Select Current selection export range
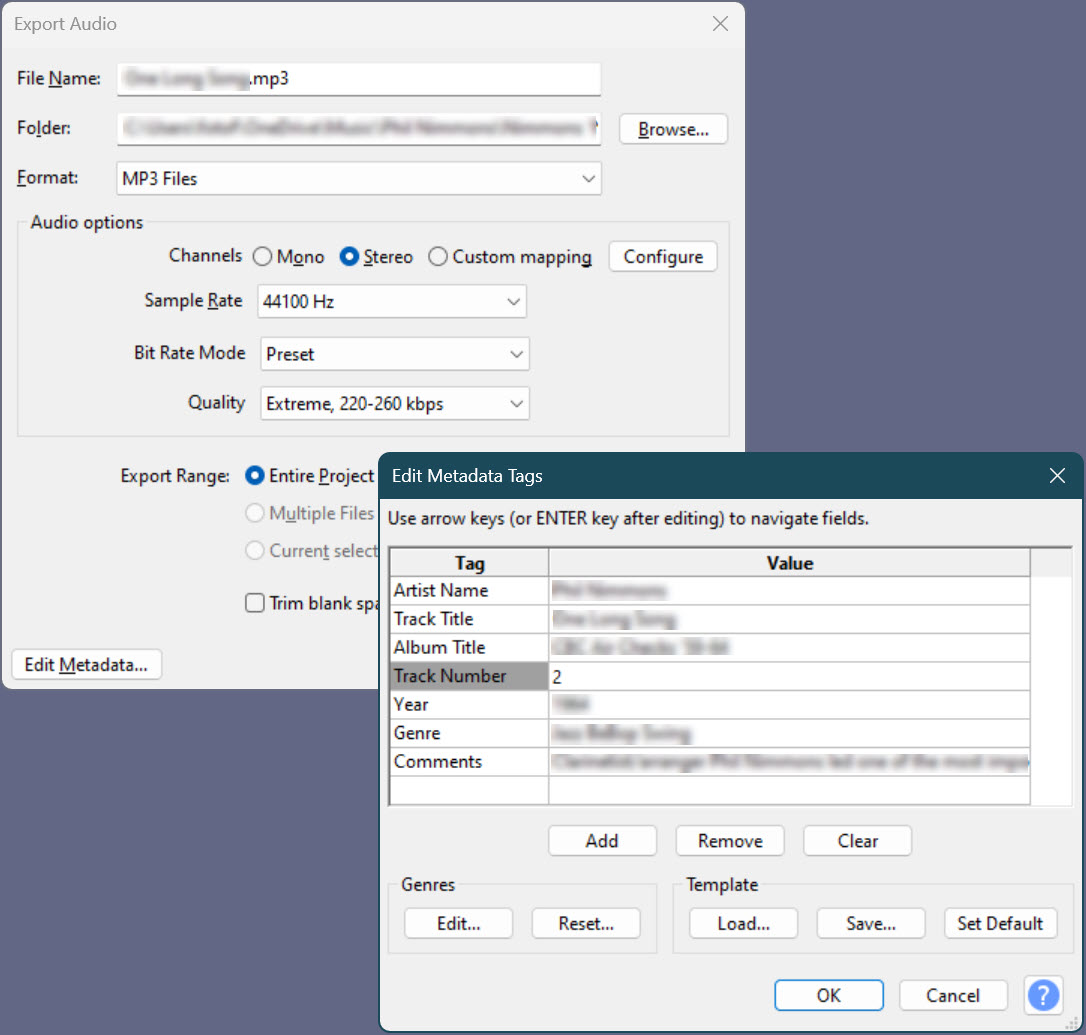This screenshot has height=1035, width=1086. coord(312,550)
